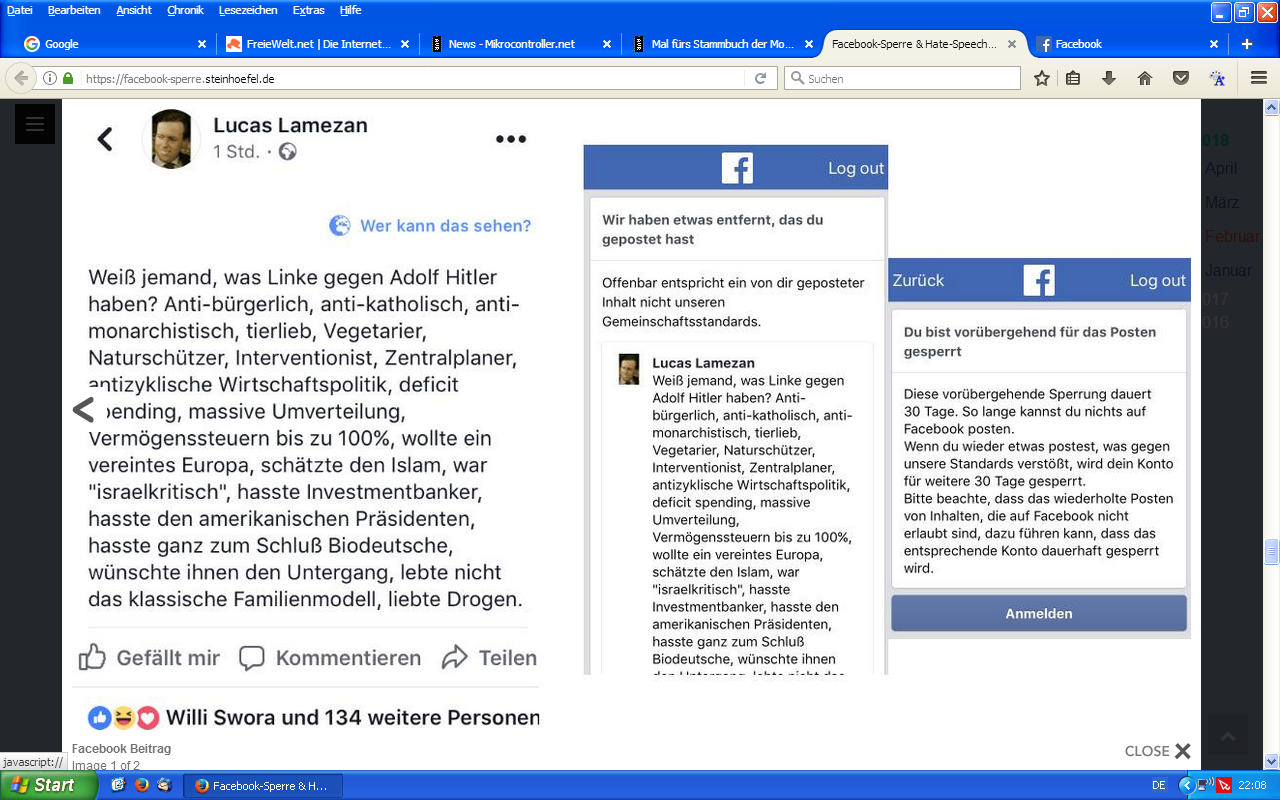Click the back chevron beside Lucas Lamezan
Image resolution: width=1280 pixels, height=800 pixels.
click(105, 139)
